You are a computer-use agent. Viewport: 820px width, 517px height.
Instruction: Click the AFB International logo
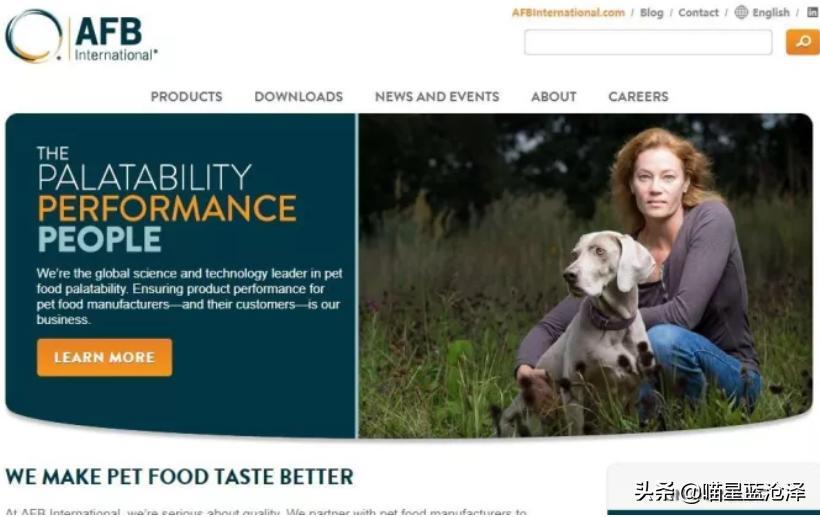tap(81, 36)
